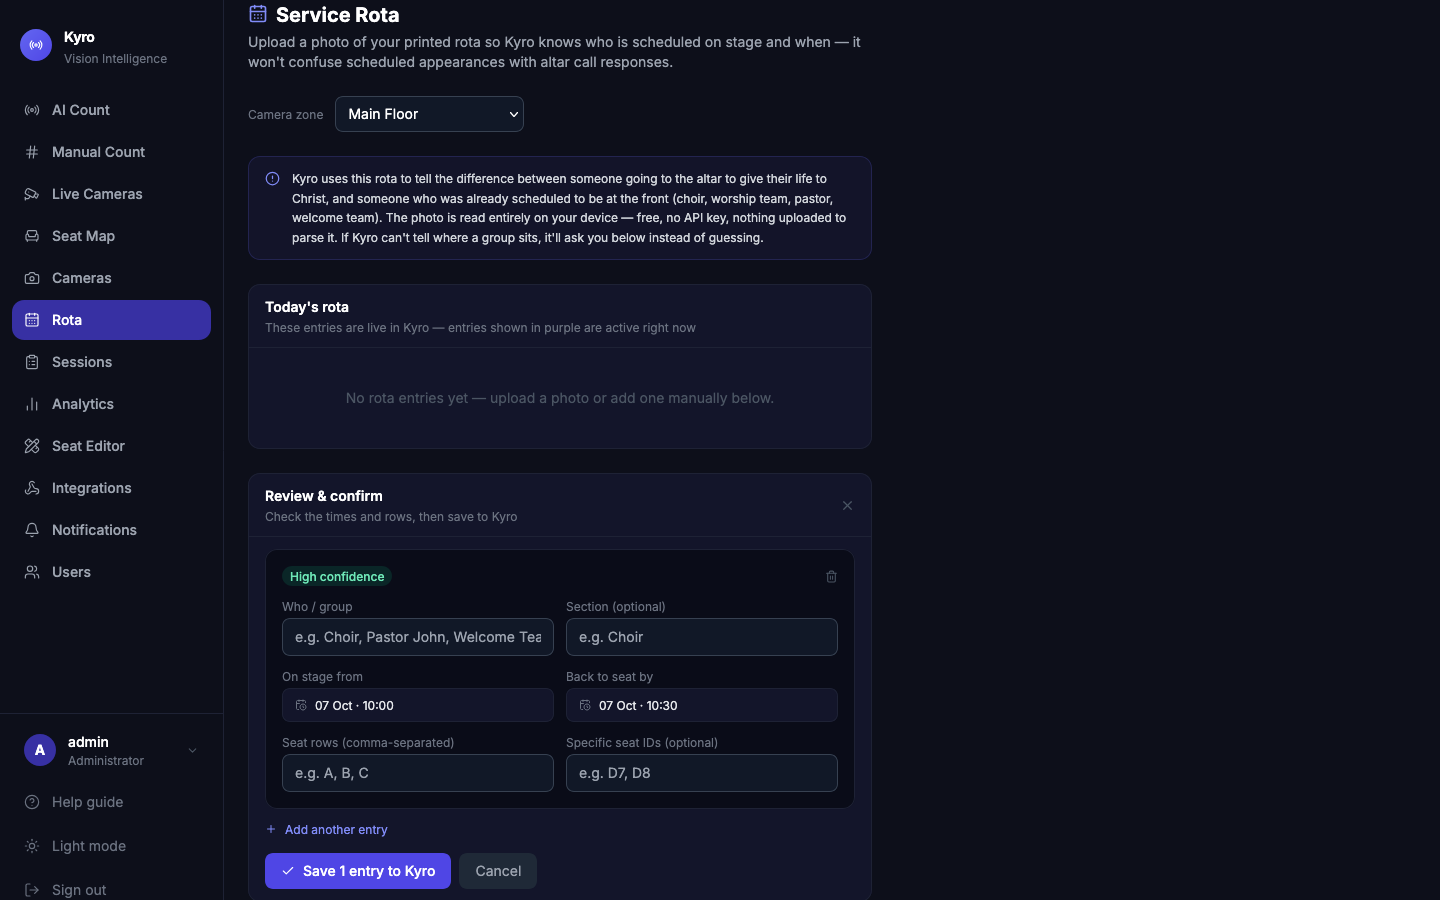This screenshot has width=1440, height=900.
Task: Open the On stage from time picker
Action: click(x=418, y=705)
